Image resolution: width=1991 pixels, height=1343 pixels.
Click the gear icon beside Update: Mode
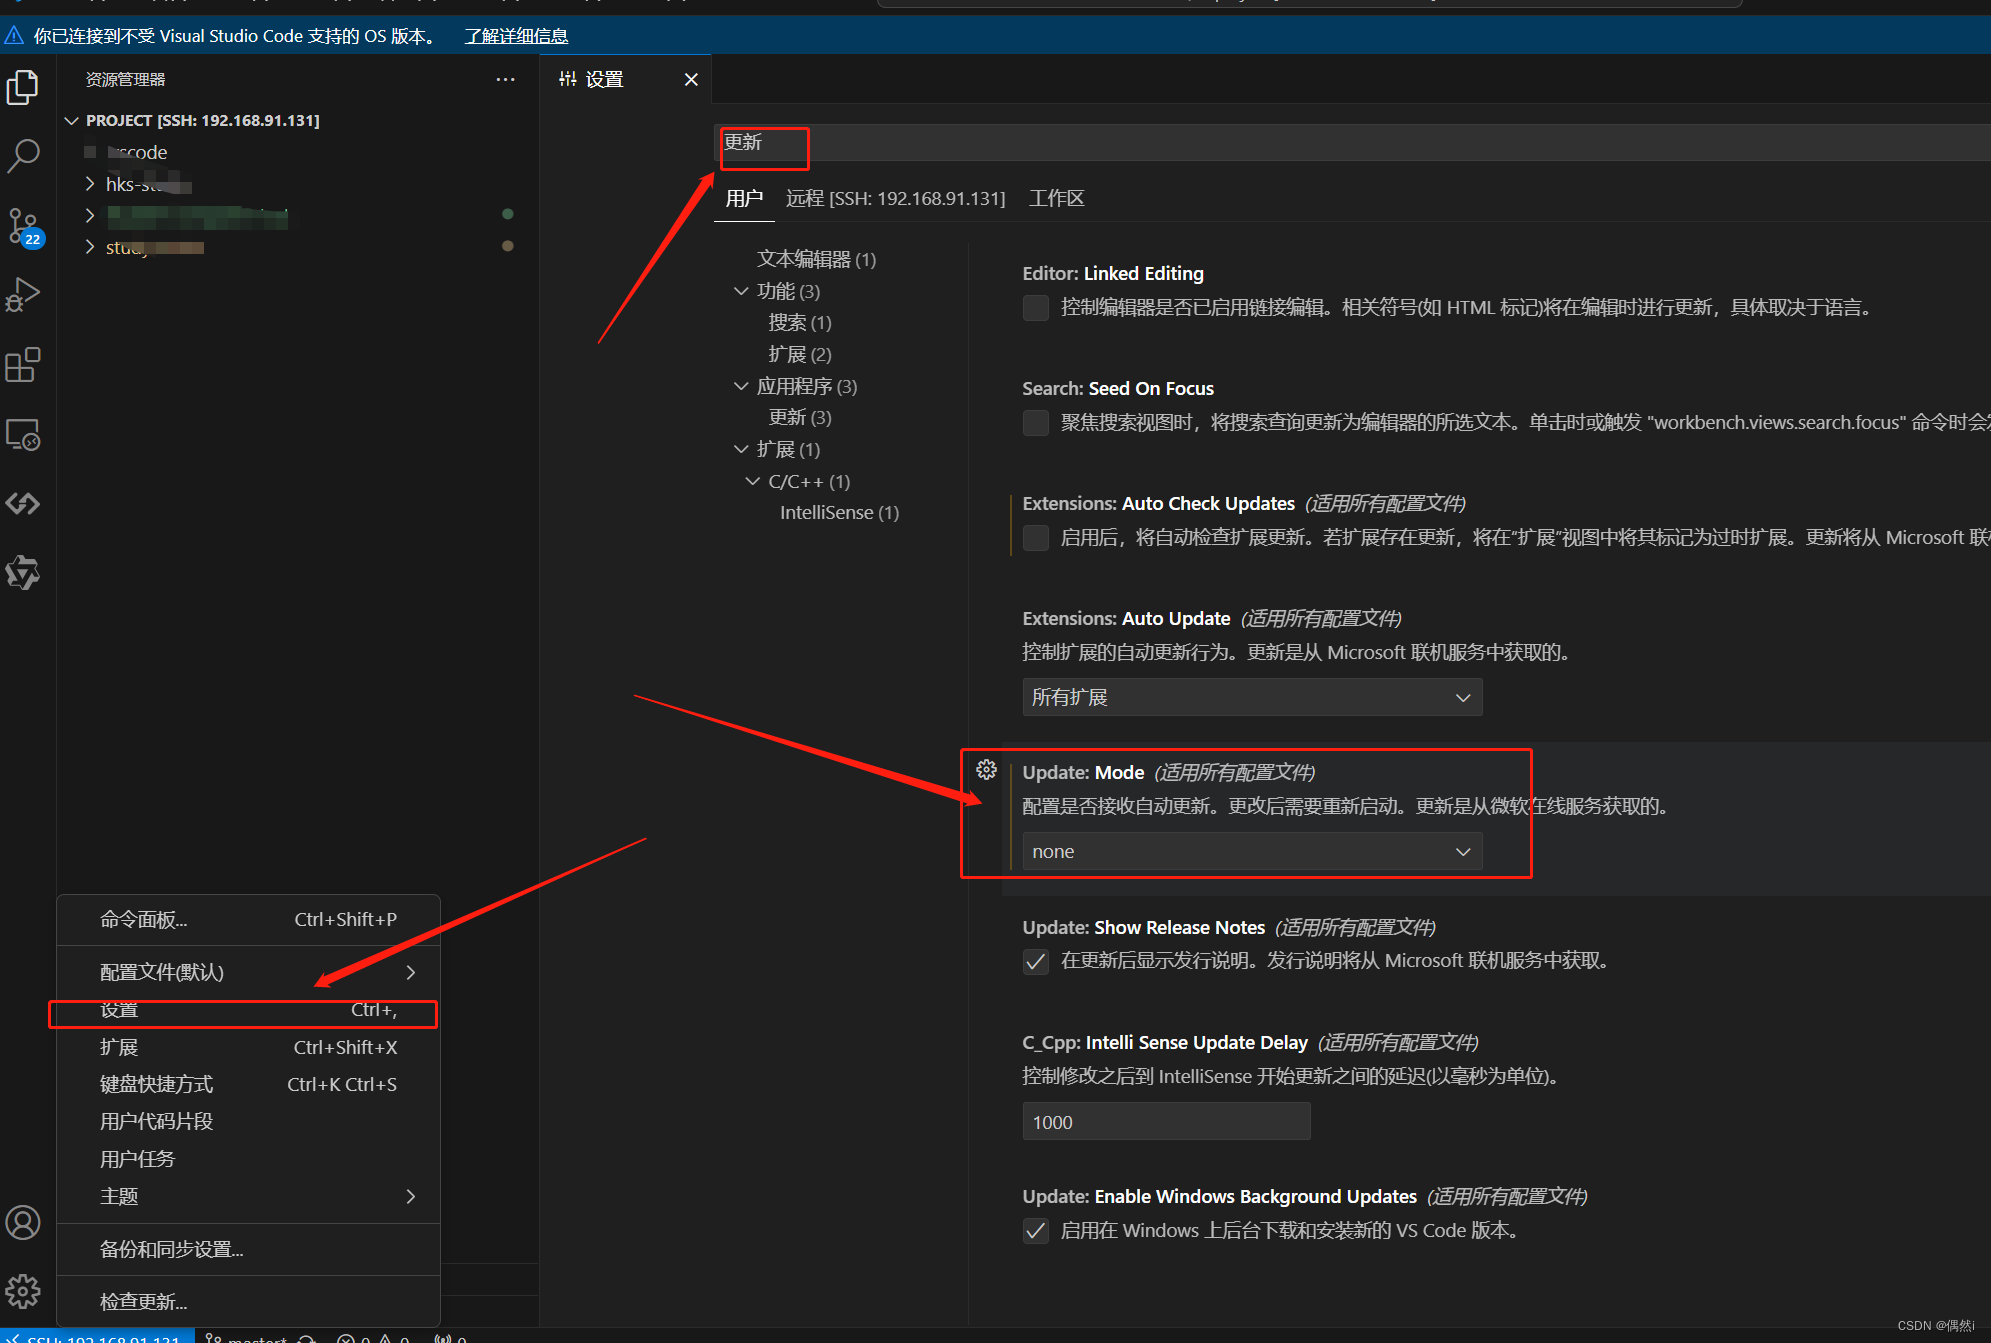[986, 769]
